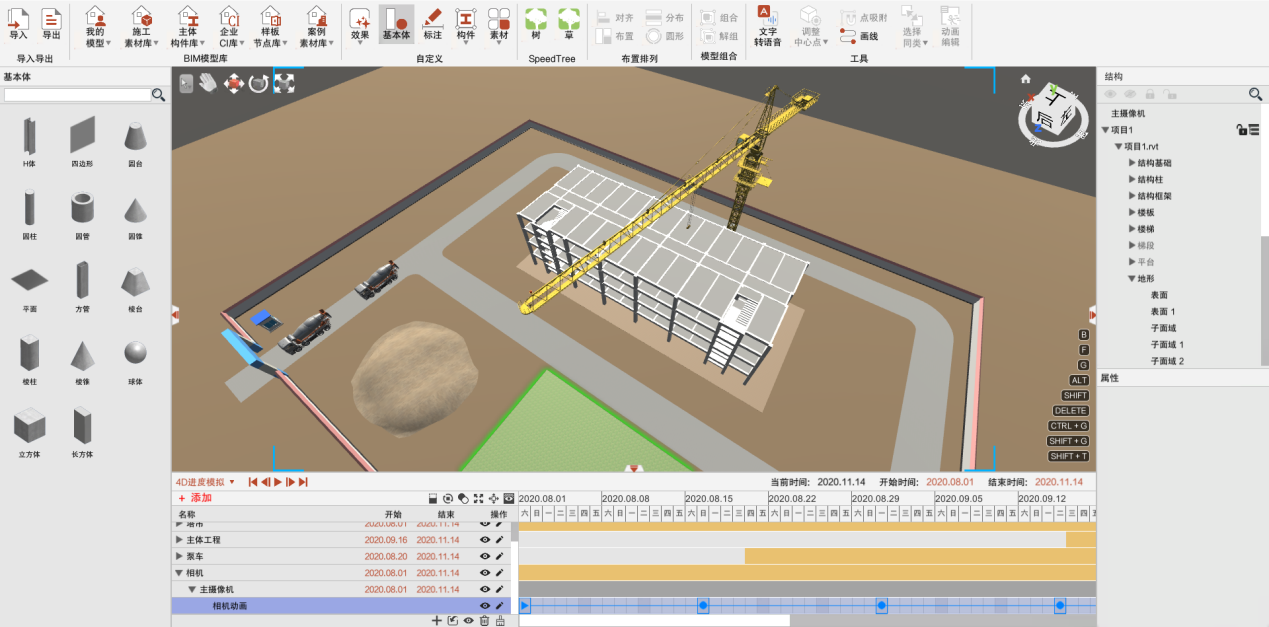Click the lock icon next to 项目1
This screenshot has width=1269, height=627.
pos(1240,129)
